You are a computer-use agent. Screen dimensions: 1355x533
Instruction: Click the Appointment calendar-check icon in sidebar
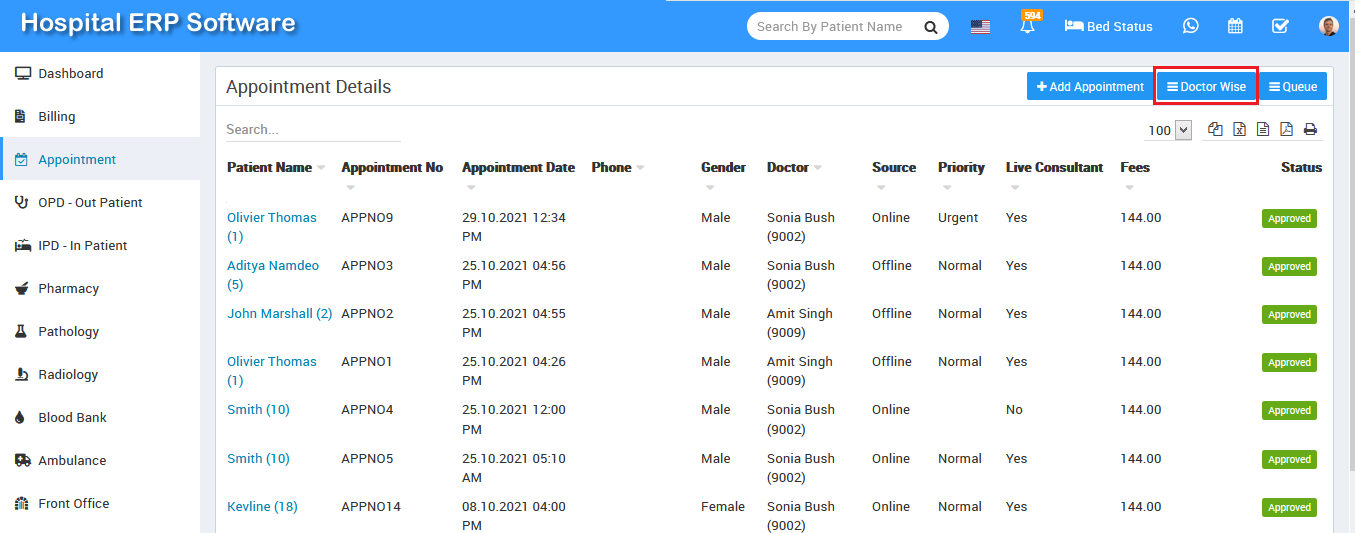pyautogui.click(x=21, y=159)
